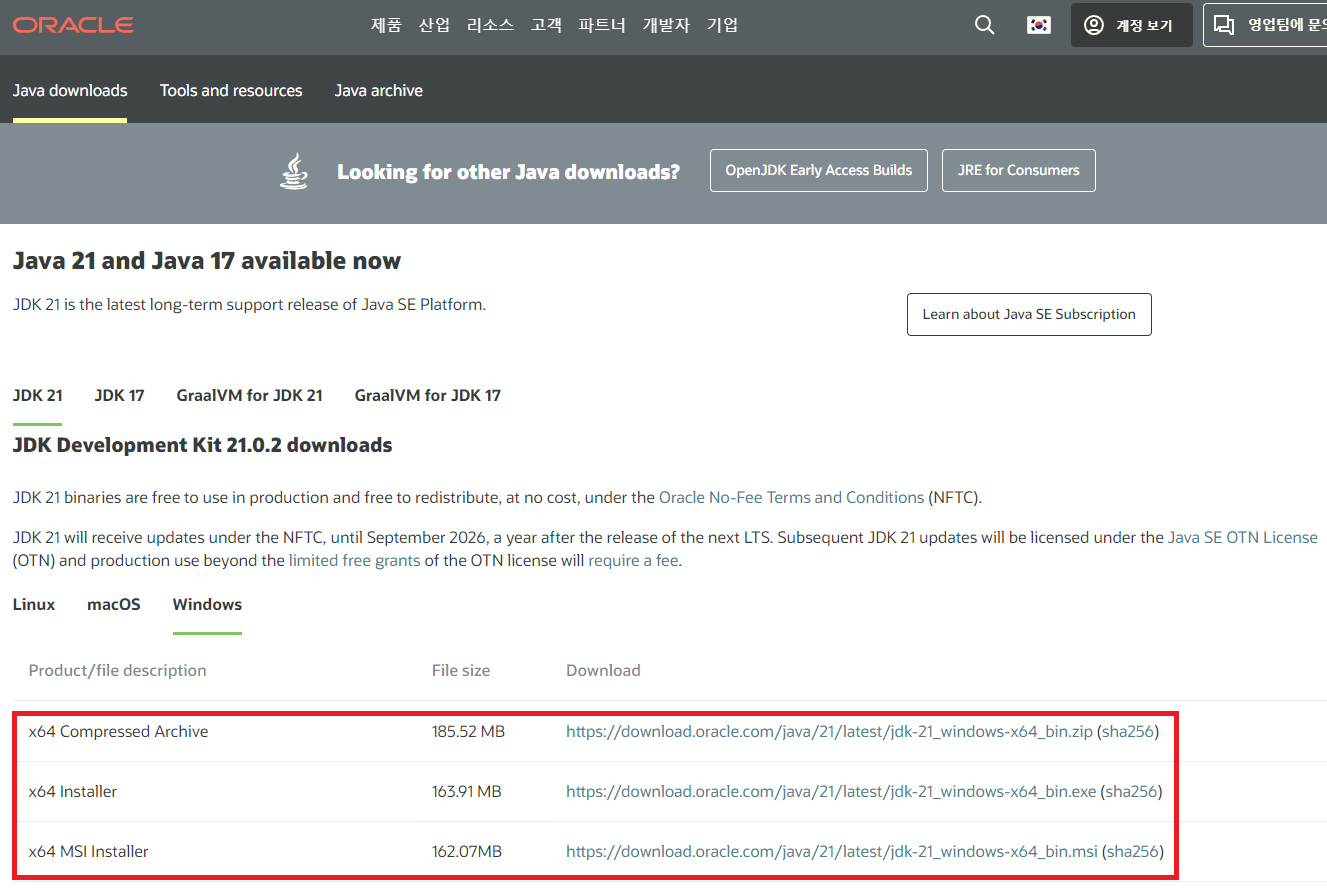This screenshot has width=1327, height=893.
Task: Switch to Java archive tab
Action: (x=378, y=90)
